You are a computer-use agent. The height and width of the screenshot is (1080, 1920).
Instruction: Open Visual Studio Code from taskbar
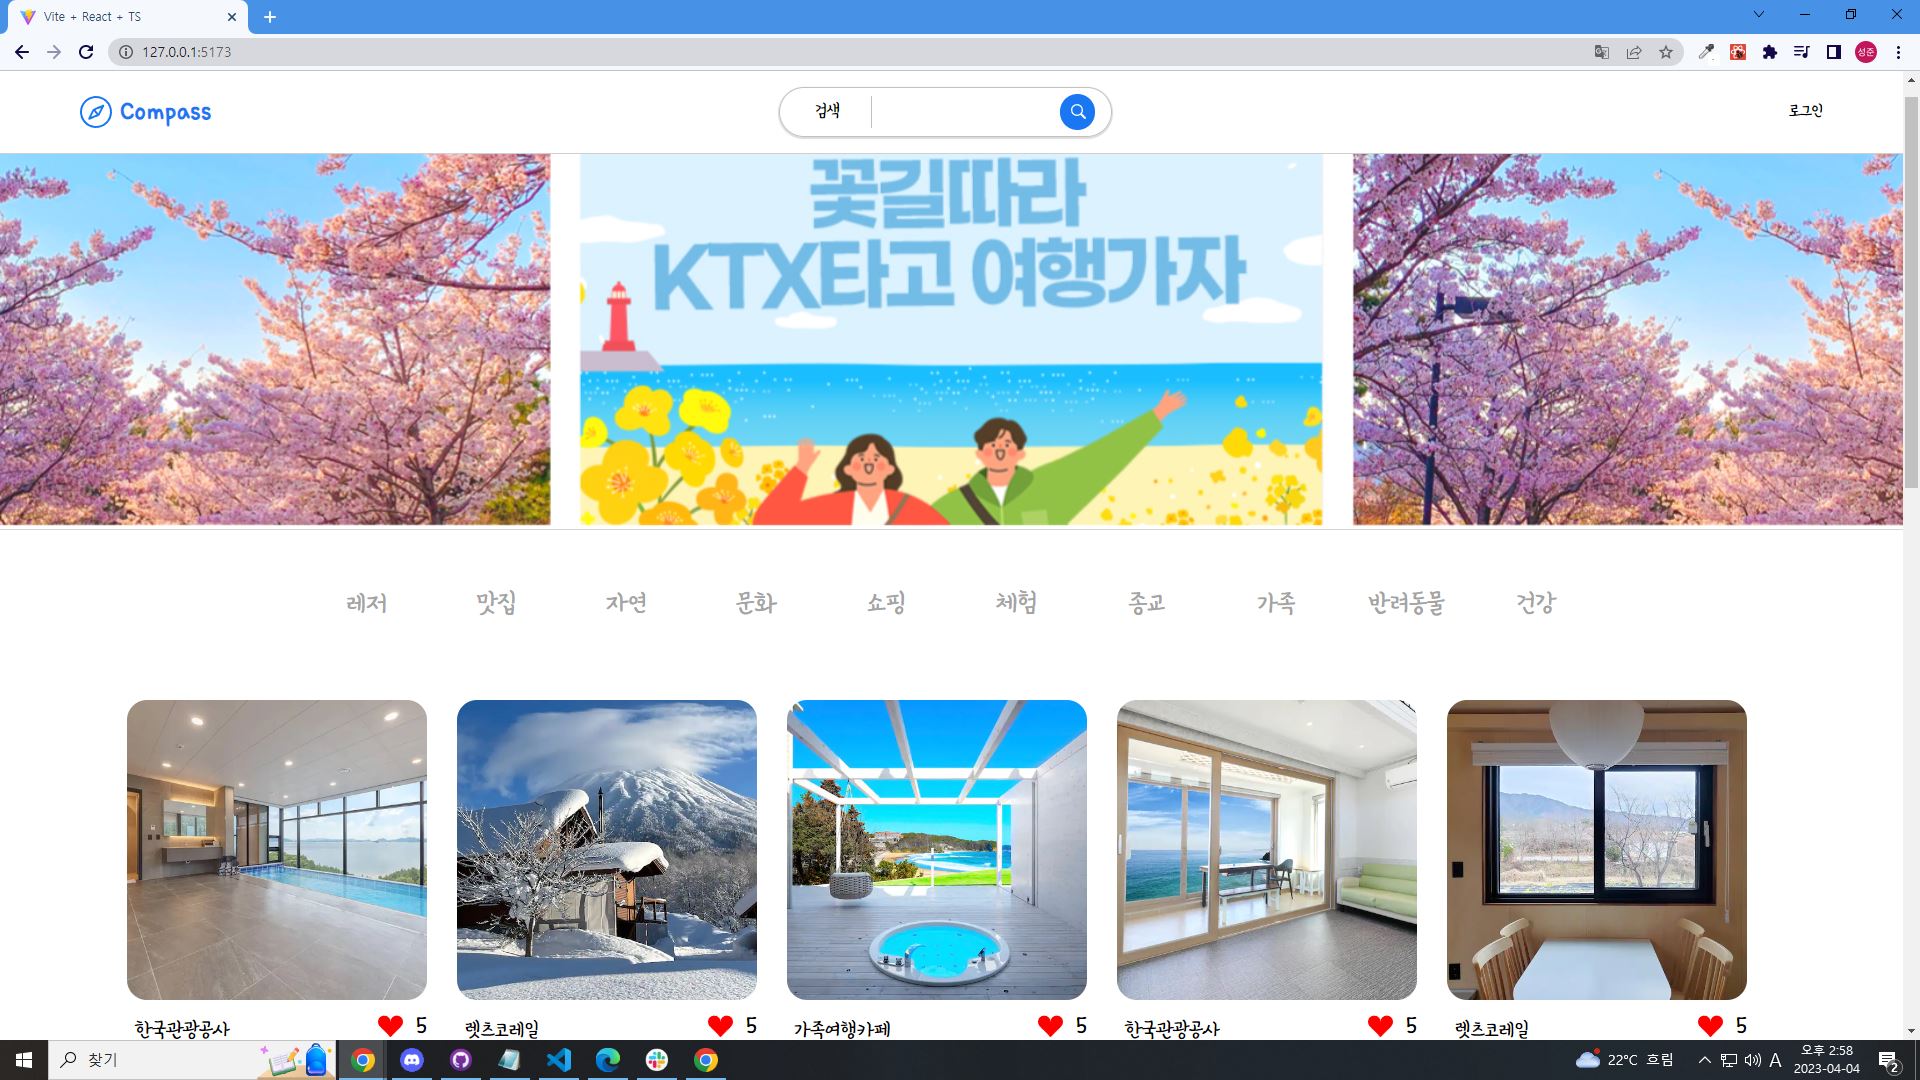point(559,1060)
